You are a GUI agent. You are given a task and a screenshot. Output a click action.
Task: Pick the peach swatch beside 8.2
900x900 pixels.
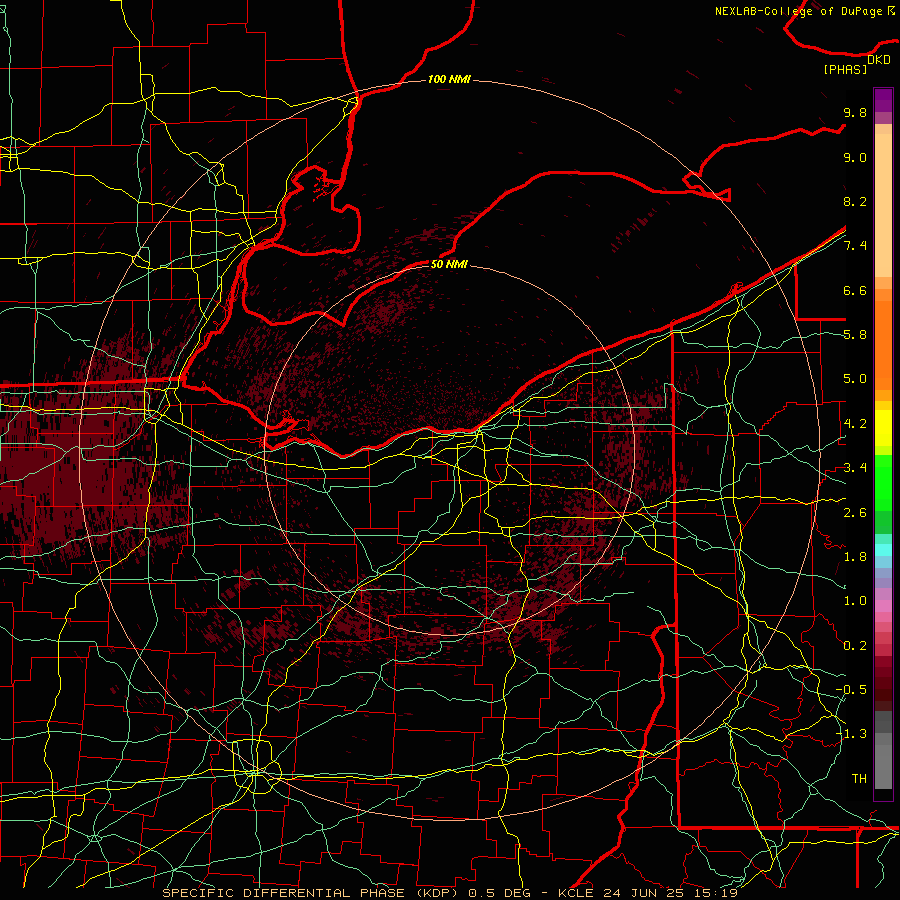point(883,205)
